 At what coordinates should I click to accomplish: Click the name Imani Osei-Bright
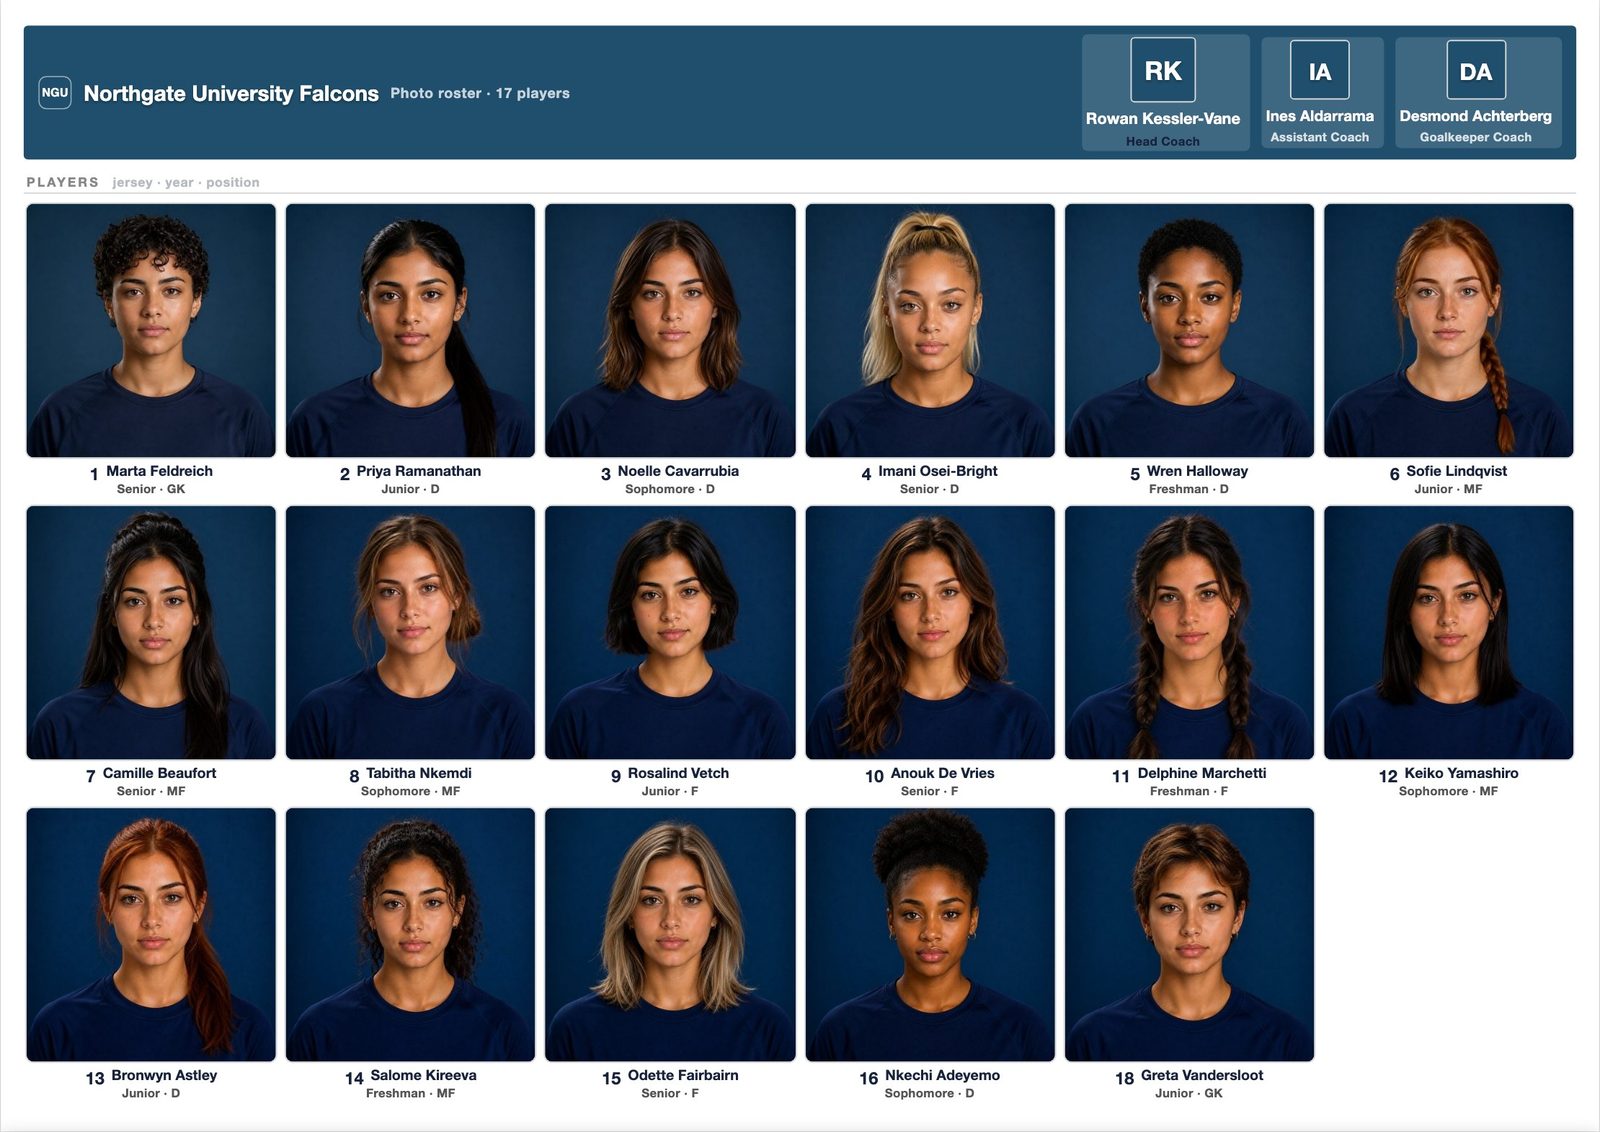click(x=938, y=471)
